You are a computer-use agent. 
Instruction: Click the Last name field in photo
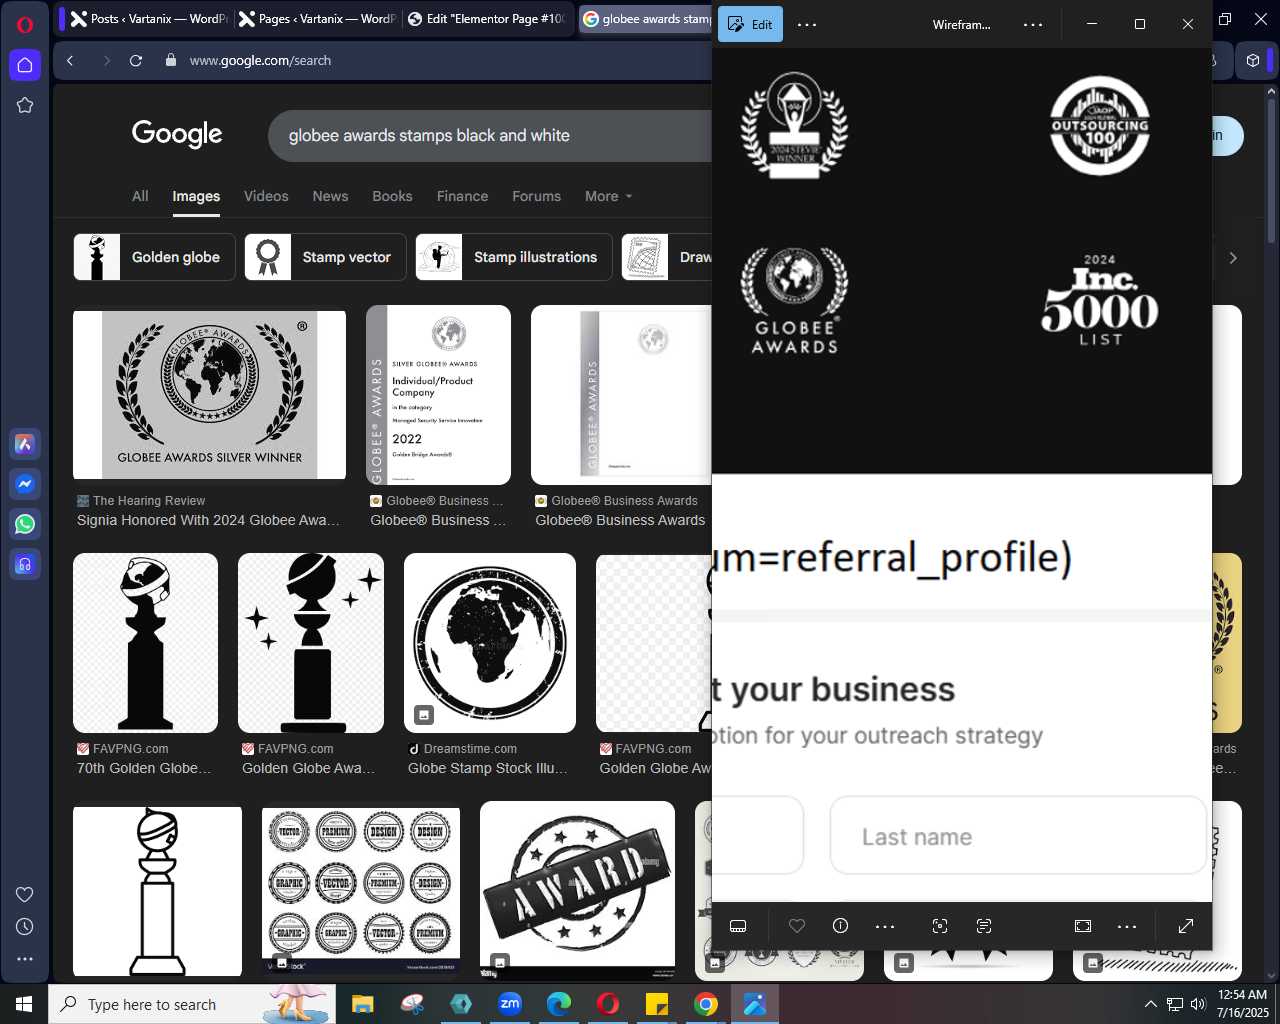[1018, 836]
